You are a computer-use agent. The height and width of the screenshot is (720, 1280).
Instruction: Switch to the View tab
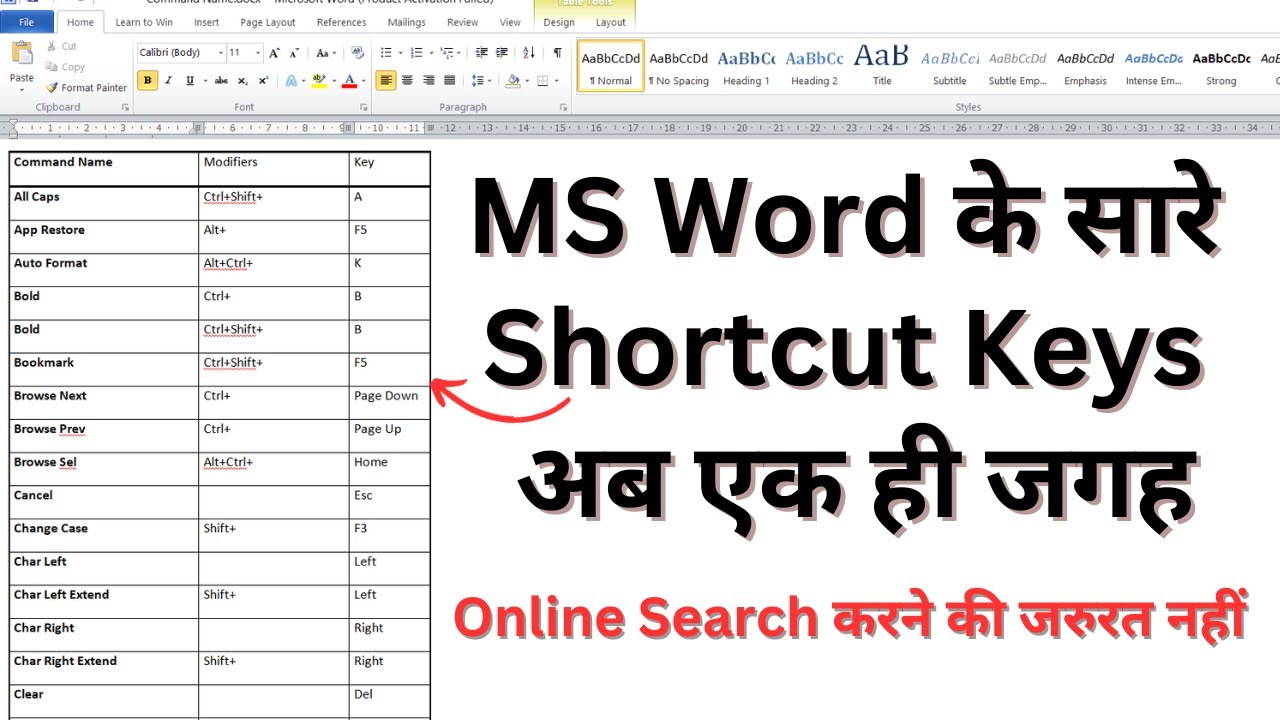pyautogui.click(x=510, y=22)
